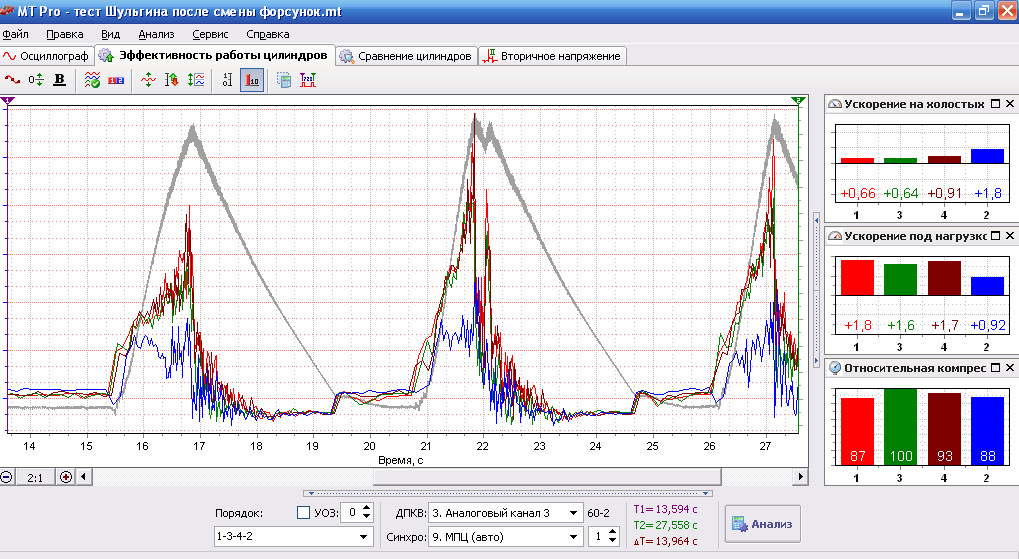Click the green-red up-down arrows scale icon
This screenshot has width=1019, height=559.
[172, 80]
